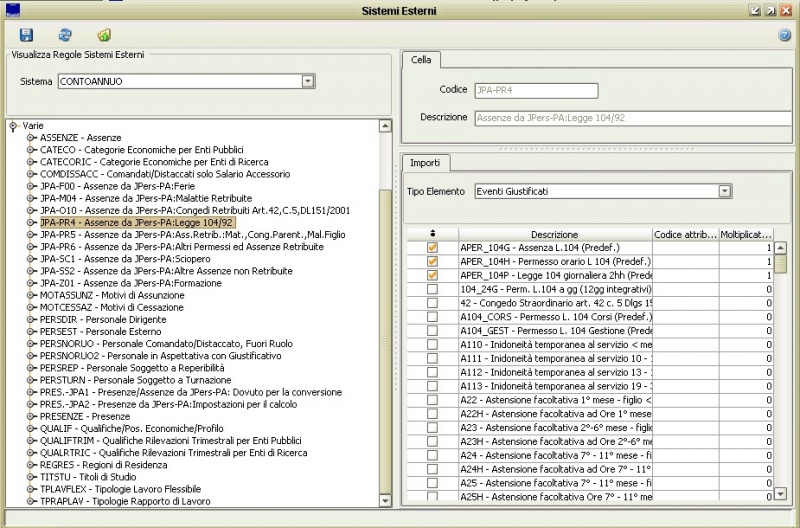Click the Refresh arrows toolbar icon

(65, 35)
